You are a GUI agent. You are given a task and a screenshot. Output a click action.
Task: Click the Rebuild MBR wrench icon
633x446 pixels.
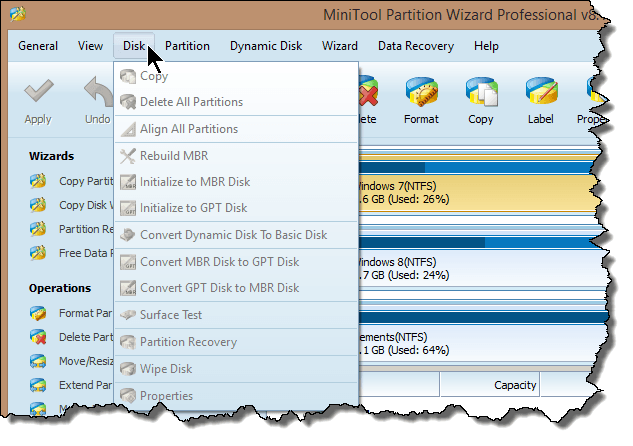(128, 156)
